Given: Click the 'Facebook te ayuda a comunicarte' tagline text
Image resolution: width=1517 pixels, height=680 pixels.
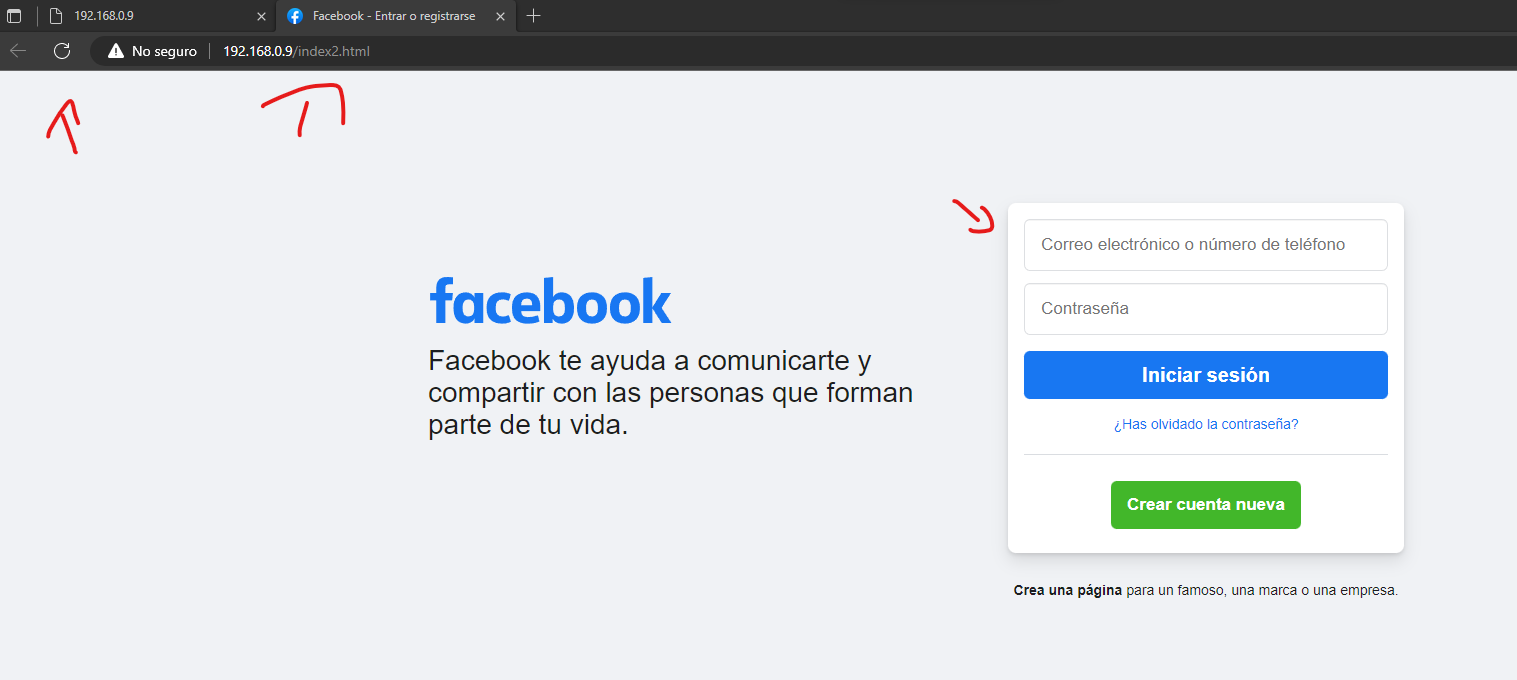Looking at the screenshot, I should [x=670, y=393].
